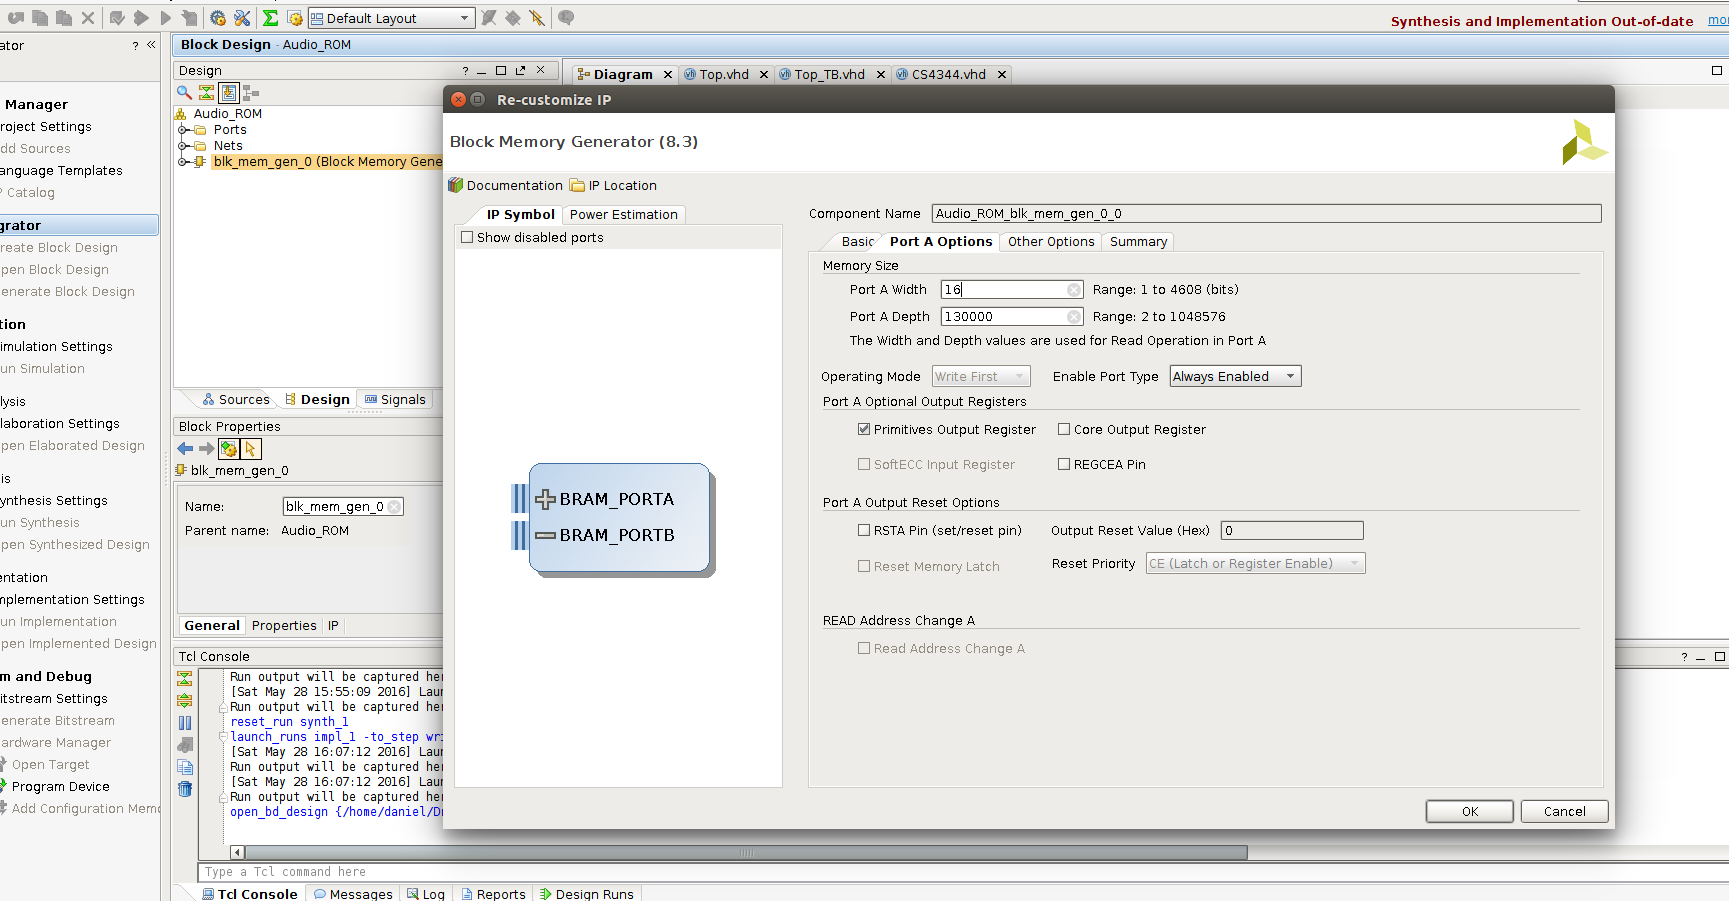Click the collapse all icon in Tcl Console
The width and height of the screenshot is (1729, 901).
point(185,677)
